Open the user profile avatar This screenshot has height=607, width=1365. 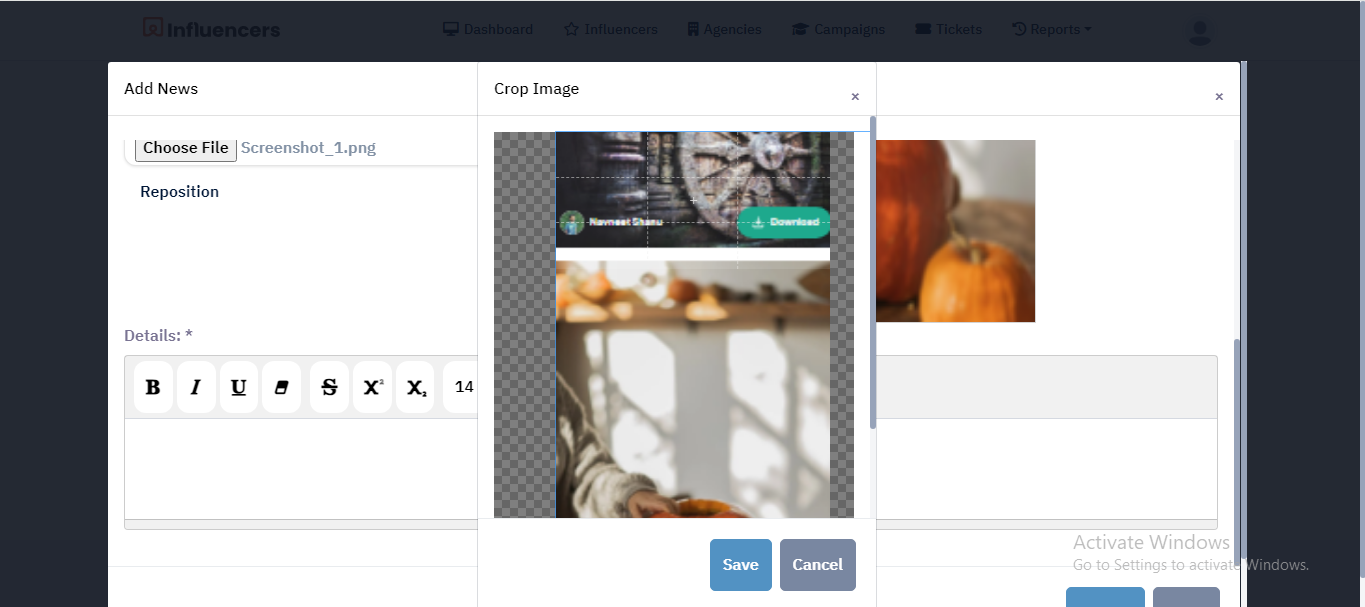click(1199, 30)
